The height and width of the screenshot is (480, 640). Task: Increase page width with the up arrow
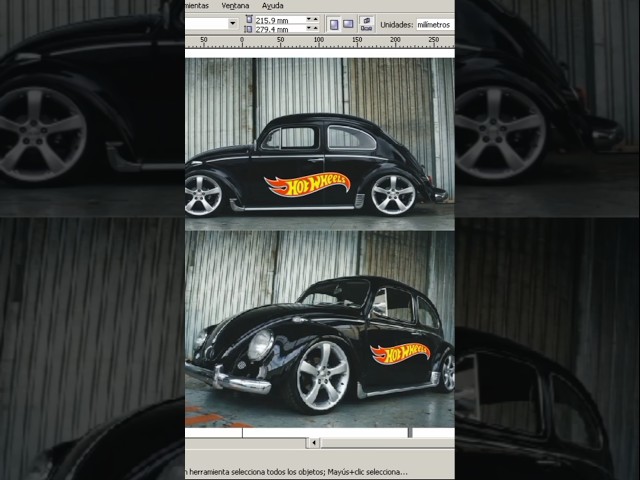[316, 19]
